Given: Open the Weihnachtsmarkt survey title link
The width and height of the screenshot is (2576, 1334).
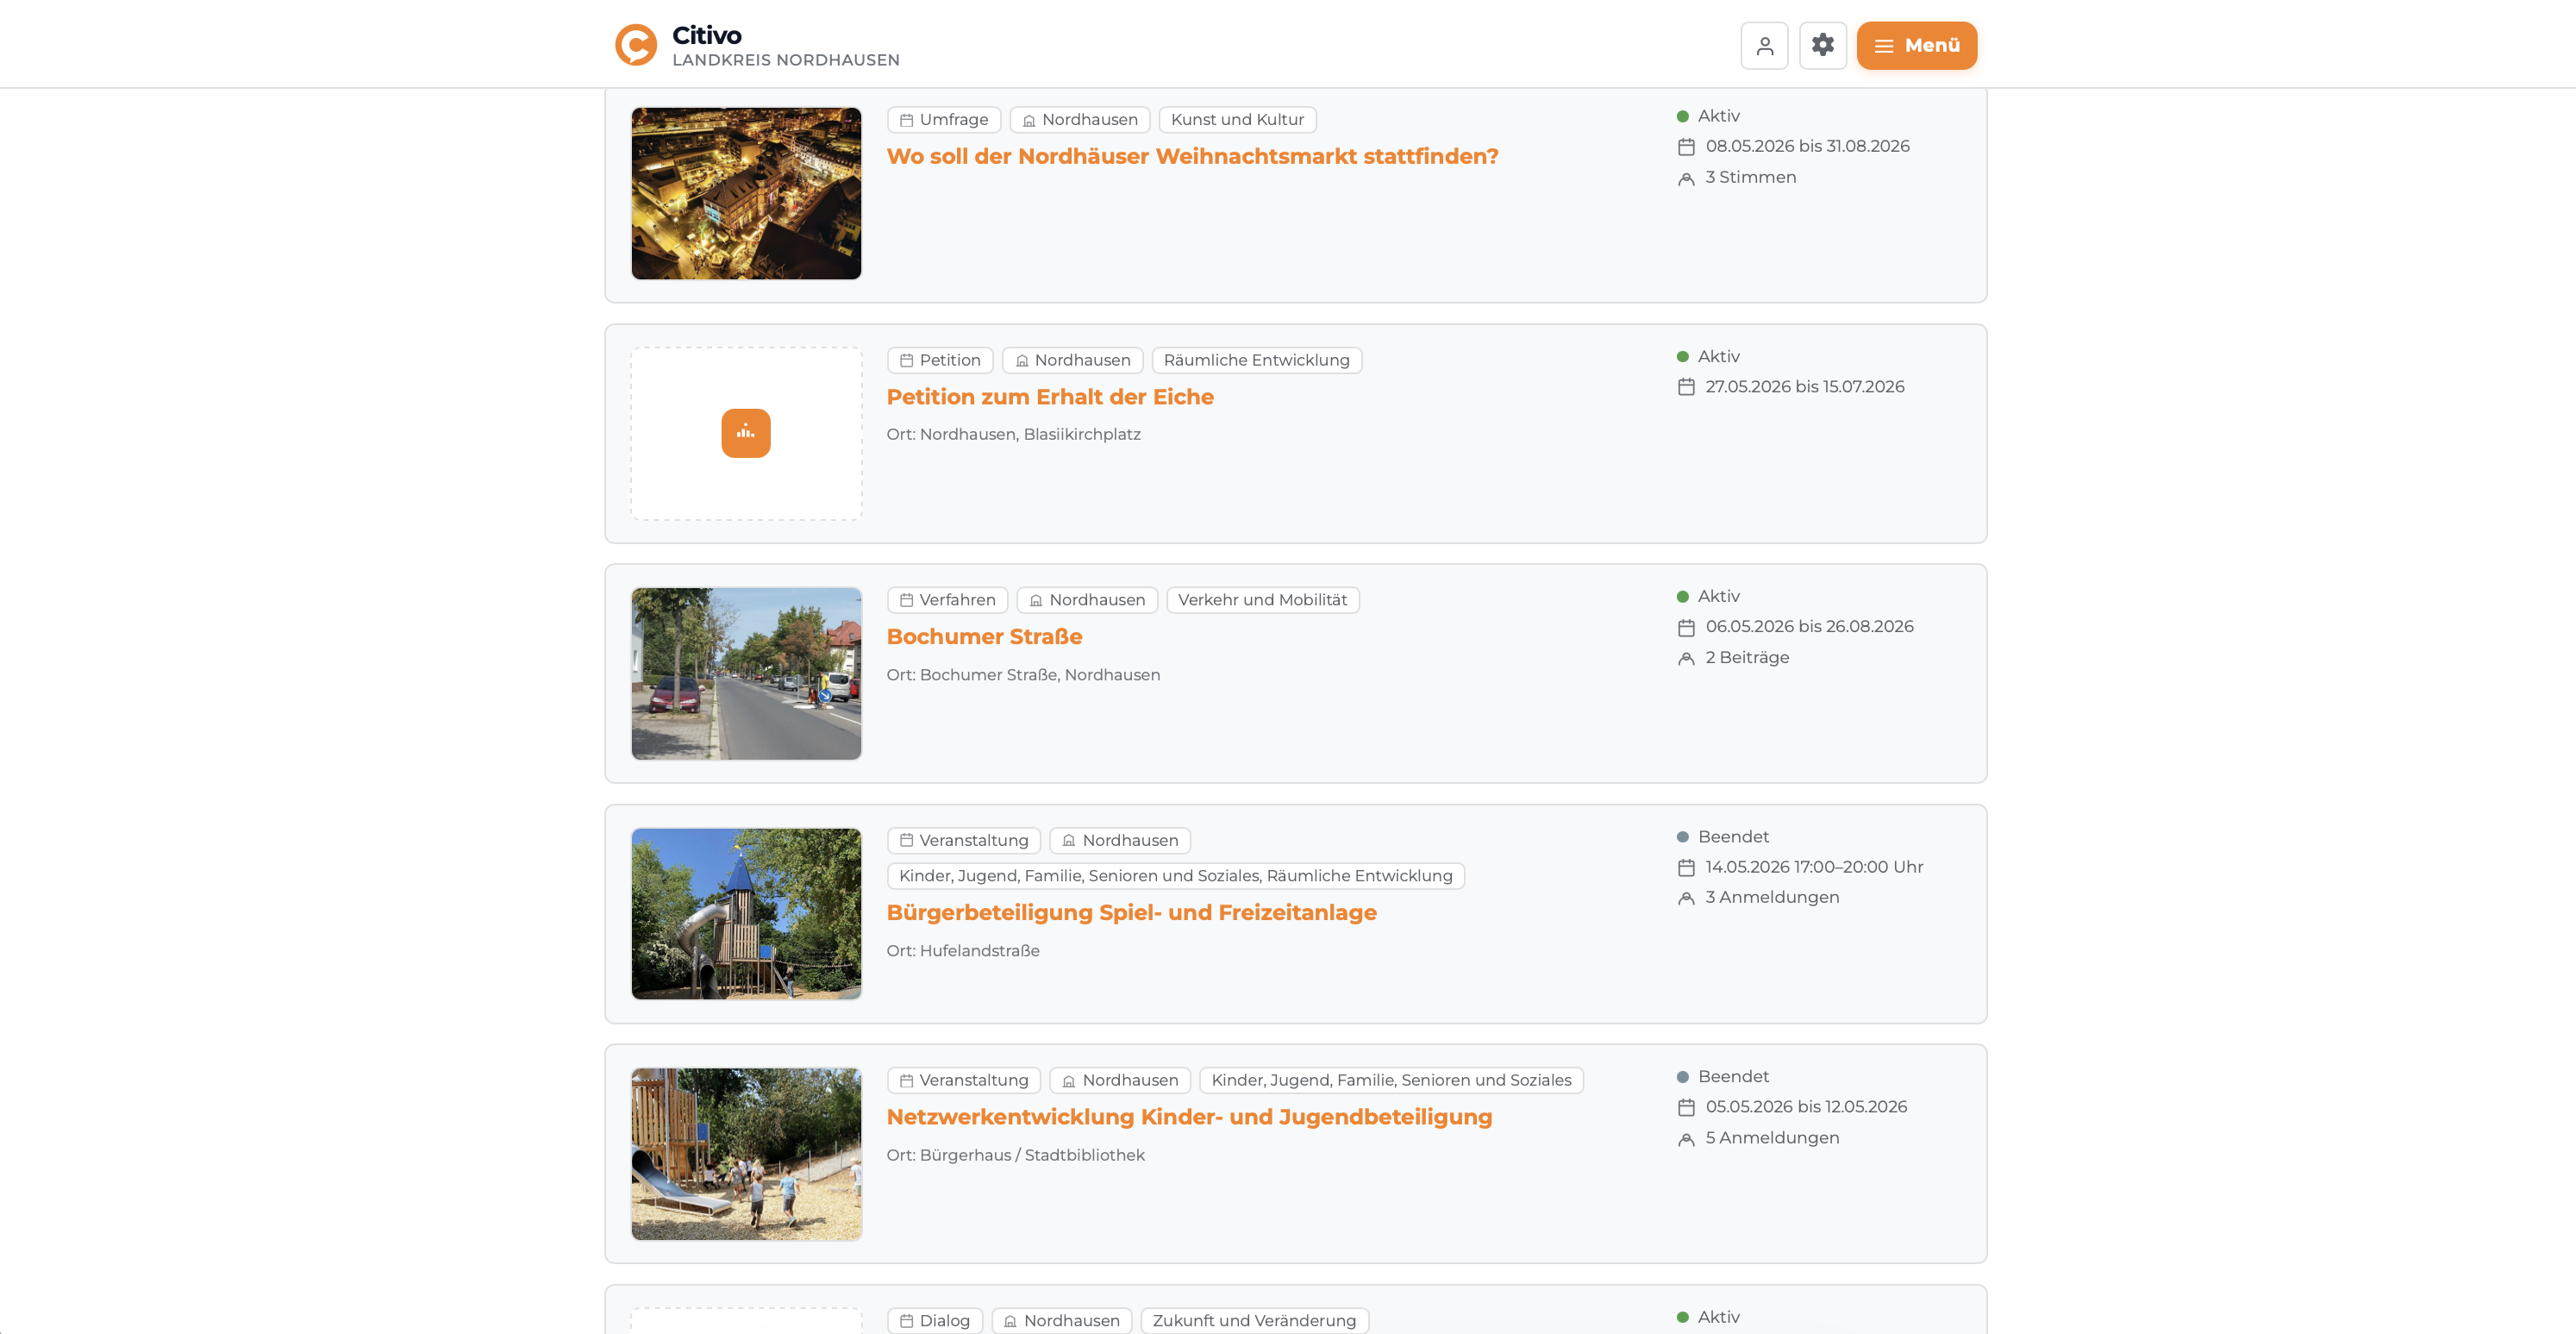Looking at the screenshot, I should [x=1192, y=156].
